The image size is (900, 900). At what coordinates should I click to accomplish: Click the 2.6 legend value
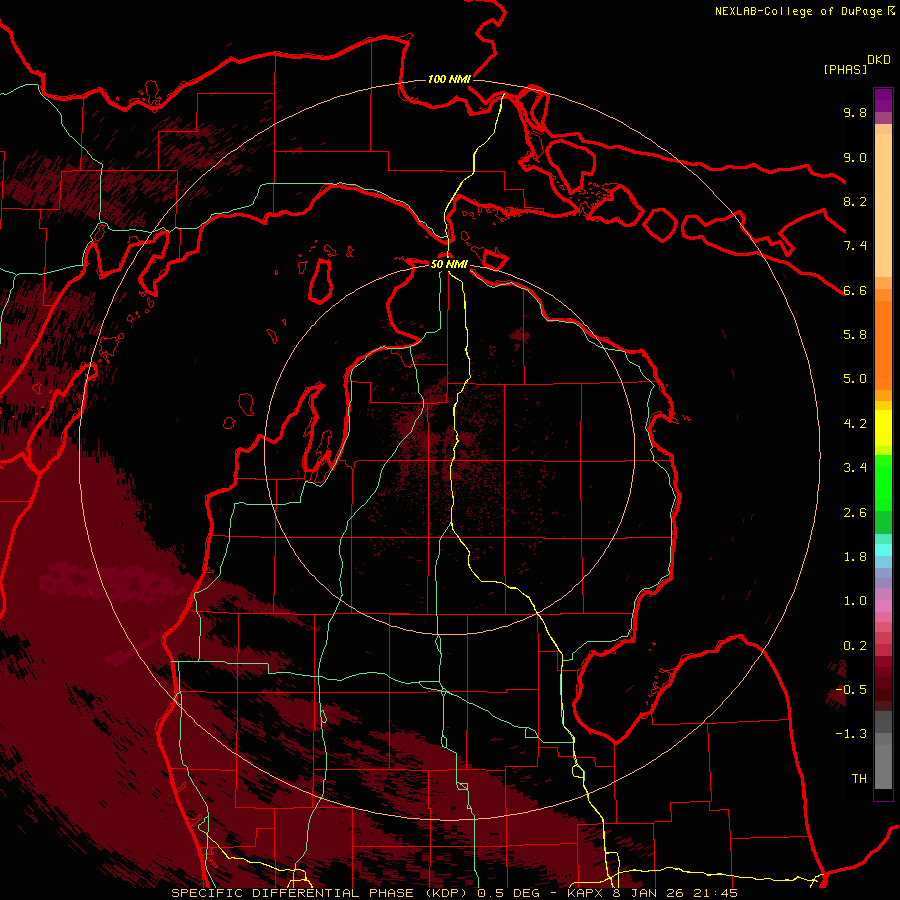[x=855, y=513]
